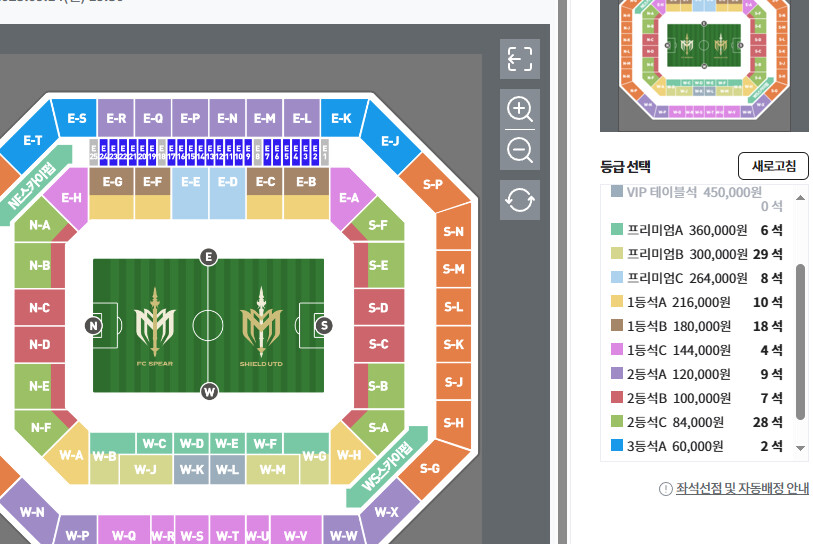The width and height of the screenshot is (813, 544).
Task: Click the info icon beside 좌석선점 안내
Action: point(665,489)
